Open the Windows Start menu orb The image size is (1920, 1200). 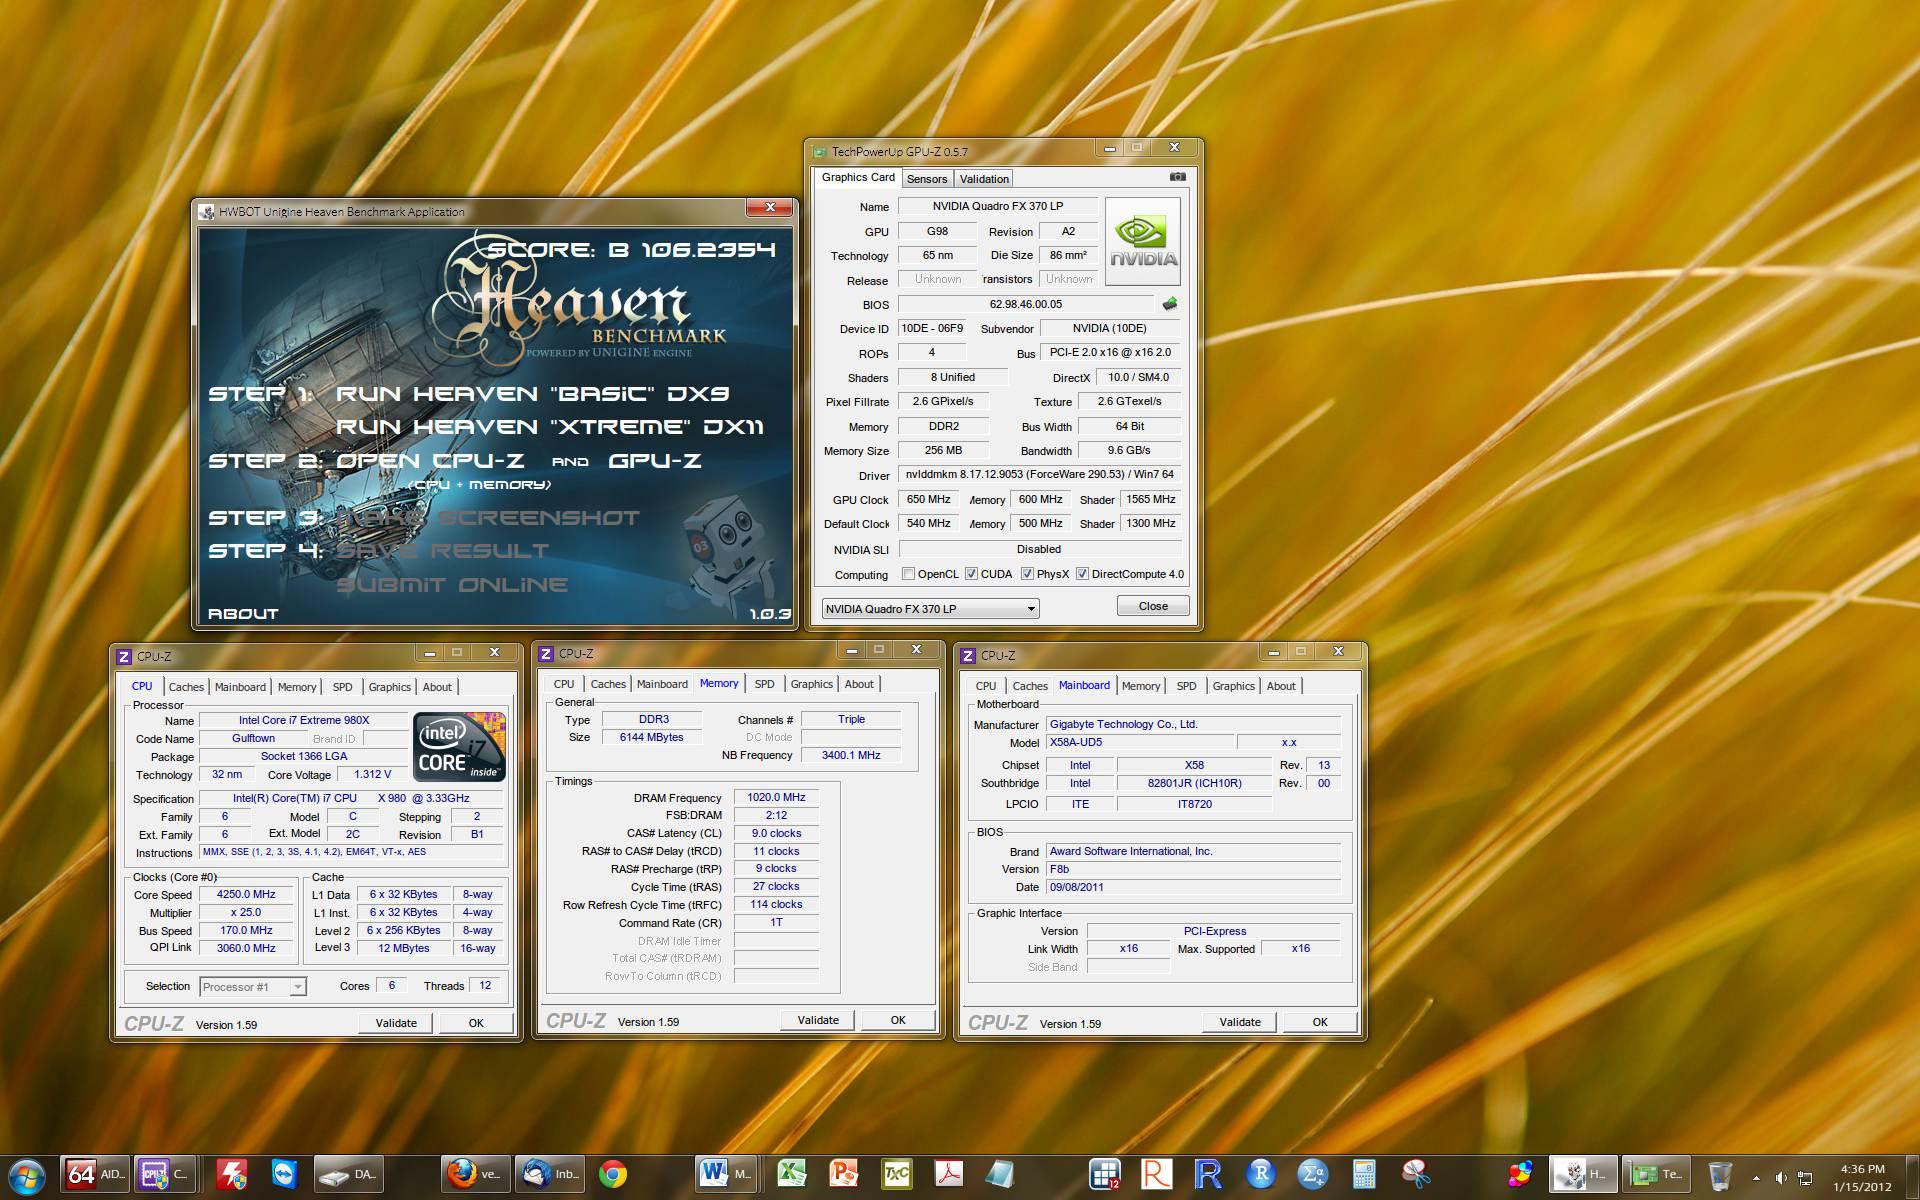tap(27, 1174)
